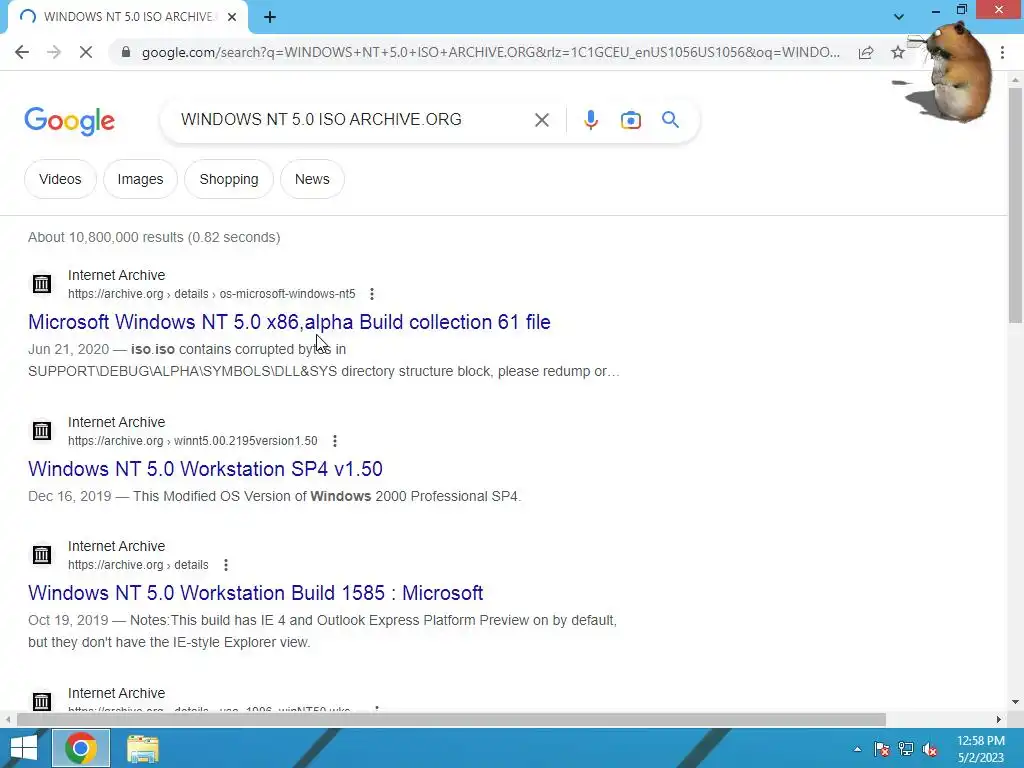Open taskbar clock showing 12:58 PM
The image size is (1024, 768).
point(980,749)
